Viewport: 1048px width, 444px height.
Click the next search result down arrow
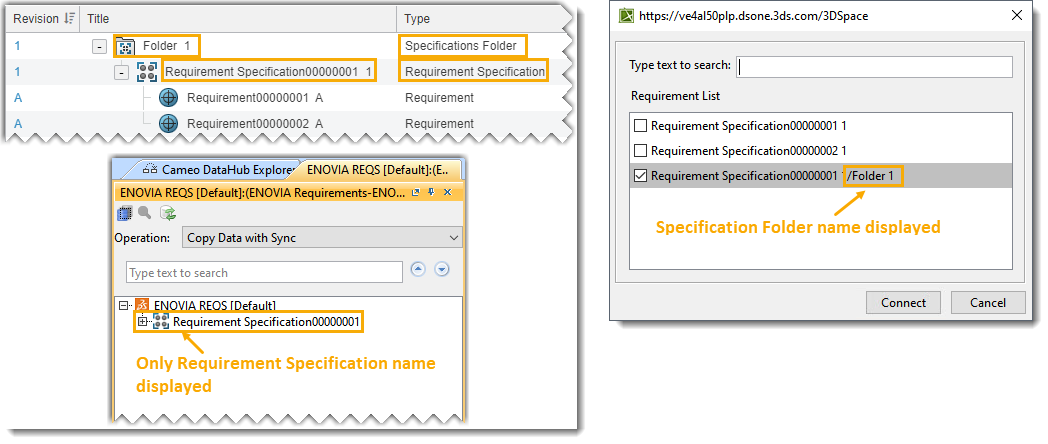(x=442, y=269)
